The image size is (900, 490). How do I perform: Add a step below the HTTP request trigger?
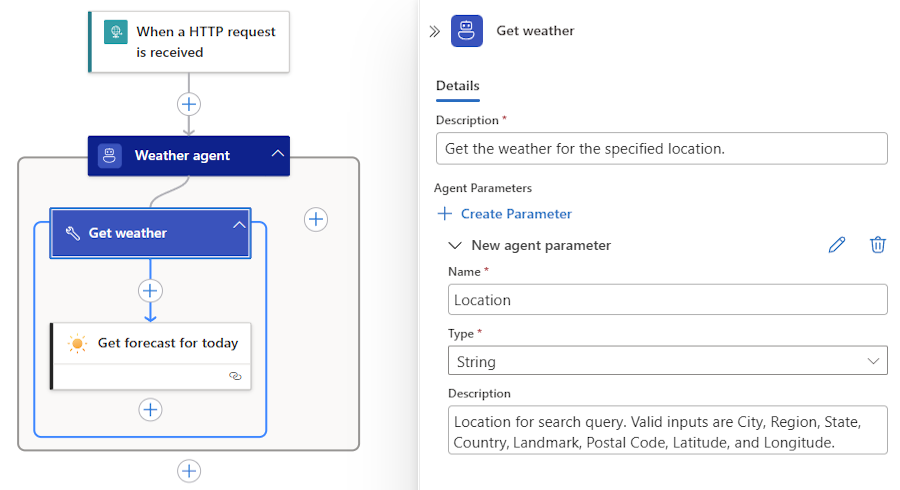point(189,104)
